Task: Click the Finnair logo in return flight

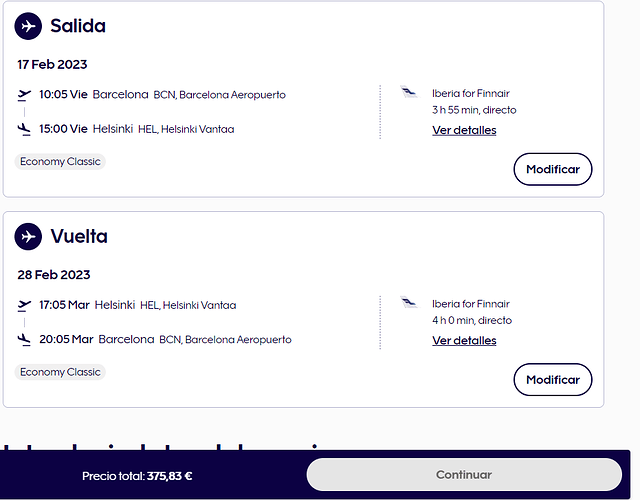Action: 409,302
